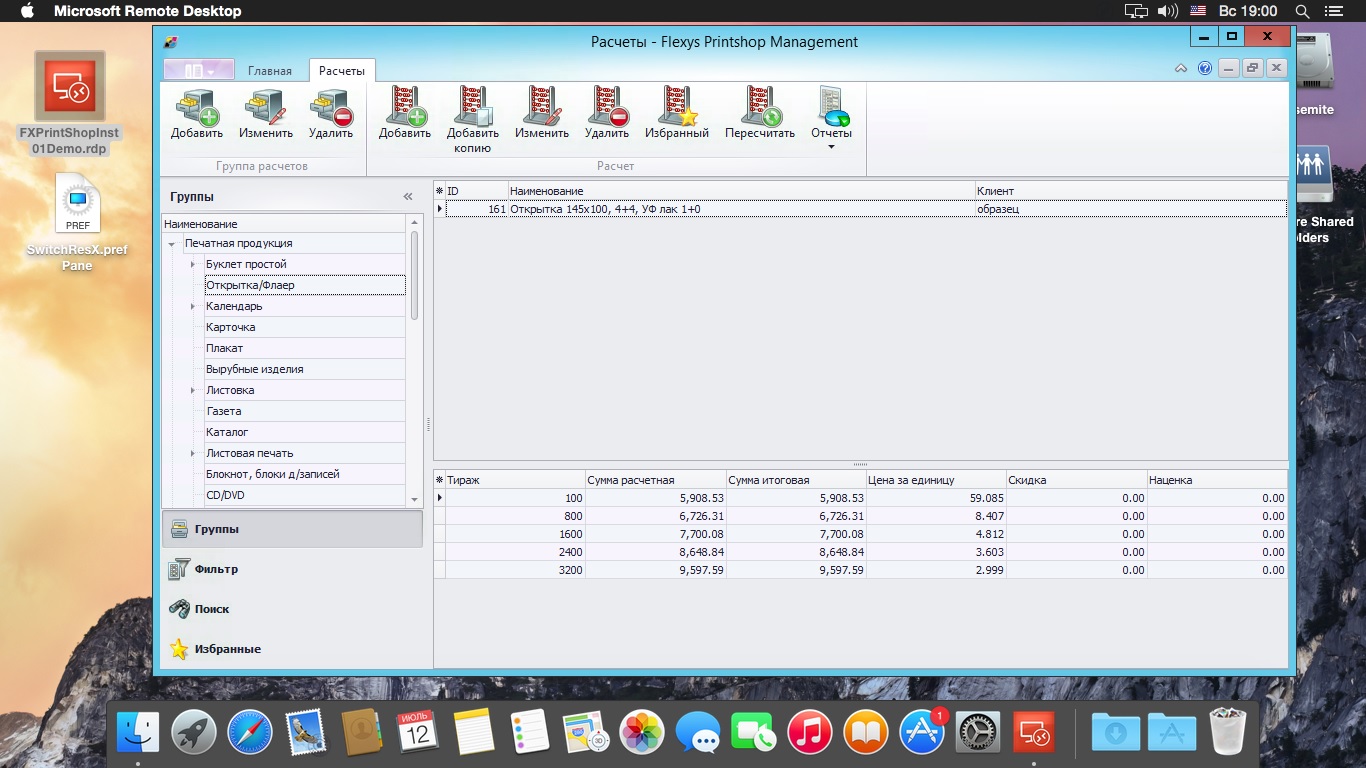This screenshot has width=1366, height=768.
Task: Sort by Клиент column header
Action: point(1130,191)
